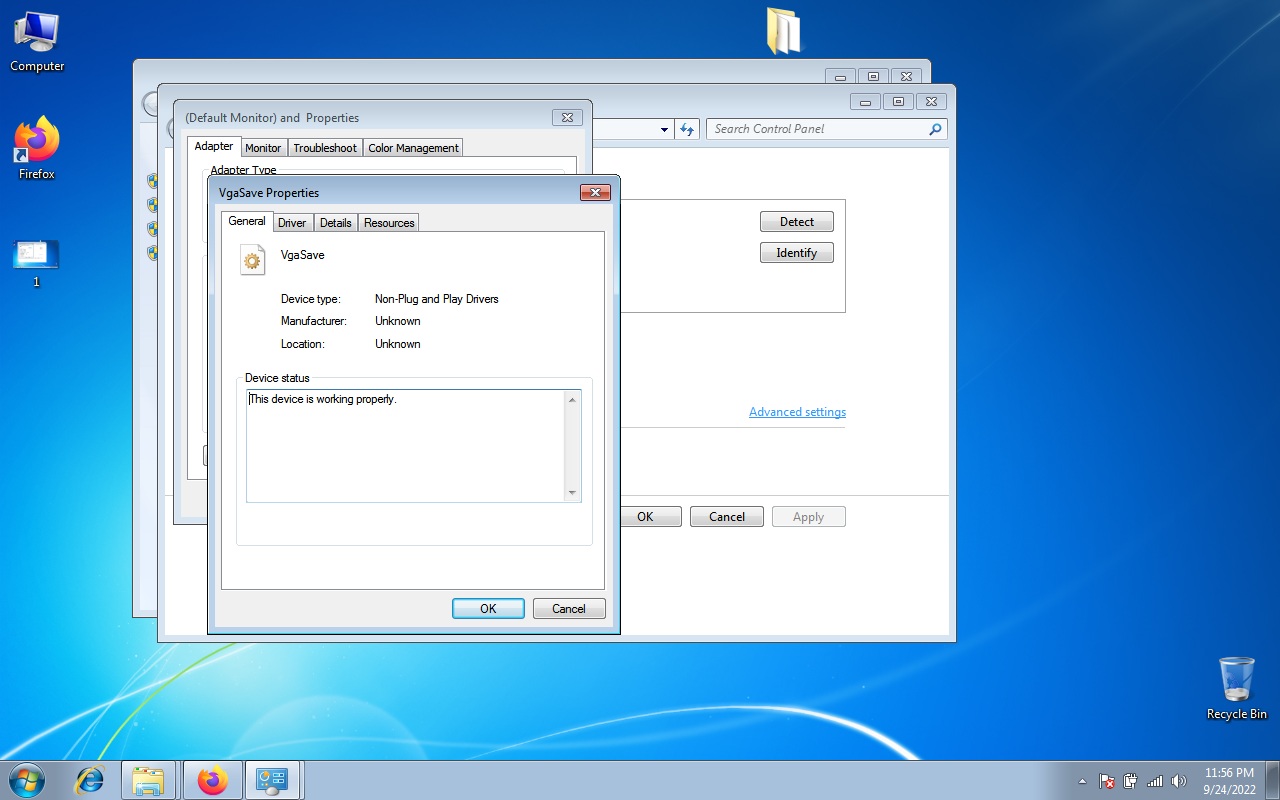The width and height of the screenshot is (1280, 800).
Task: Click the Device status scrollbar down arrow
Action: click(x=572, y=493)
